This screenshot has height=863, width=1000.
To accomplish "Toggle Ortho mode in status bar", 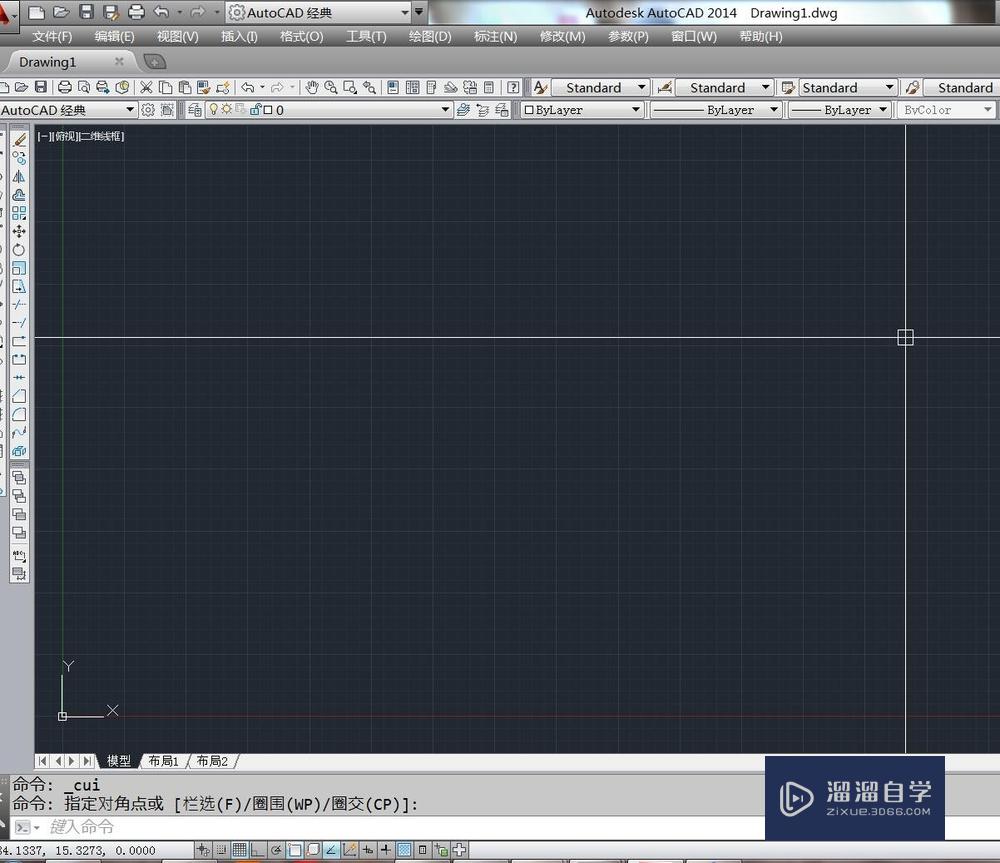I will point(256,850).
